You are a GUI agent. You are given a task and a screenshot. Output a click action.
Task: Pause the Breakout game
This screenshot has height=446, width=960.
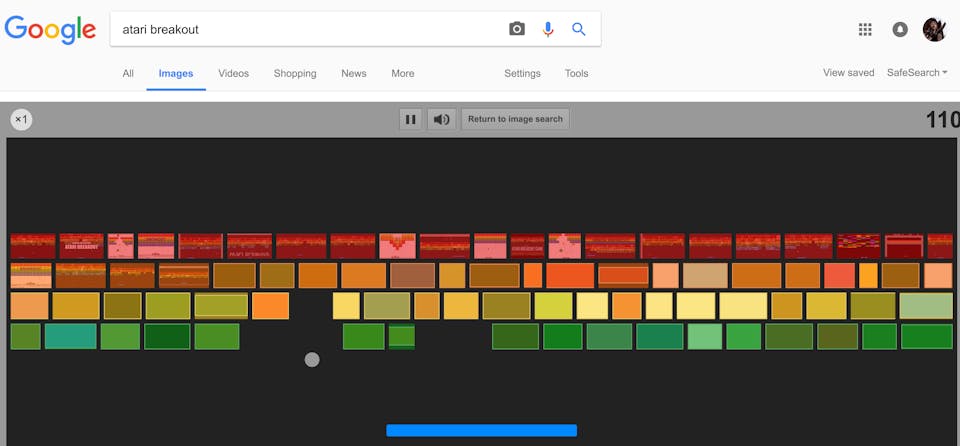point(410,120)
